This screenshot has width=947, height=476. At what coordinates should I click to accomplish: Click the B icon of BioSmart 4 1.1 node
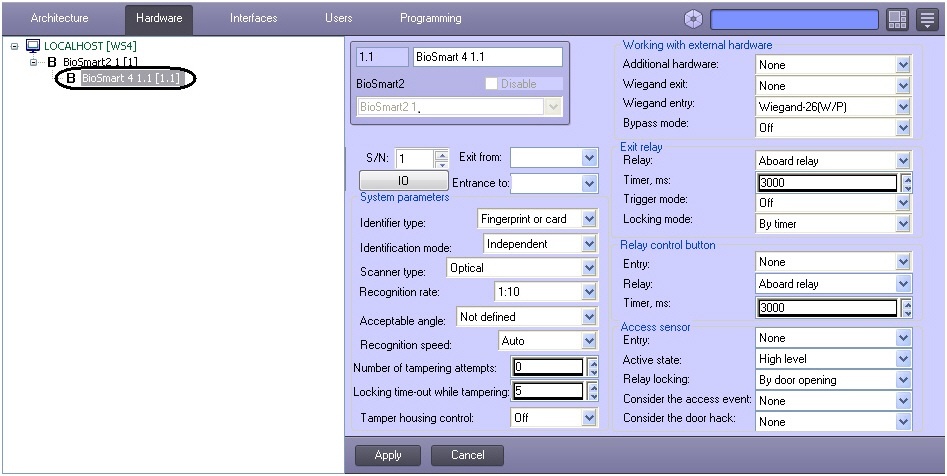point(71,79)
